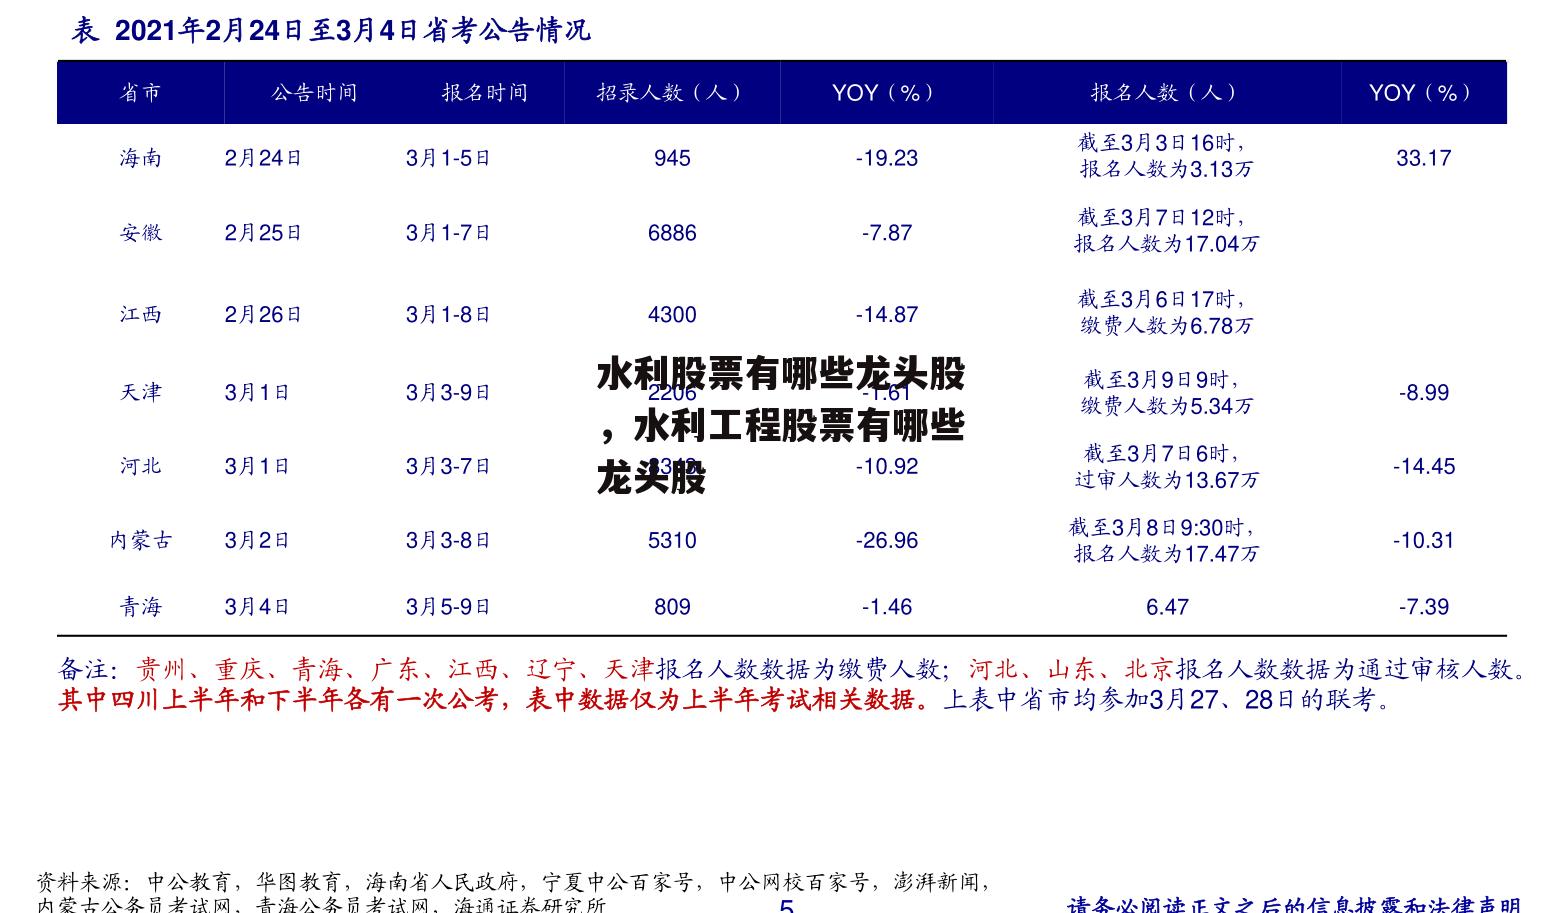This screenshot has width=1561, height=913.
Task: Click the YOY value '33.17'
Action: pos(1423,158)
